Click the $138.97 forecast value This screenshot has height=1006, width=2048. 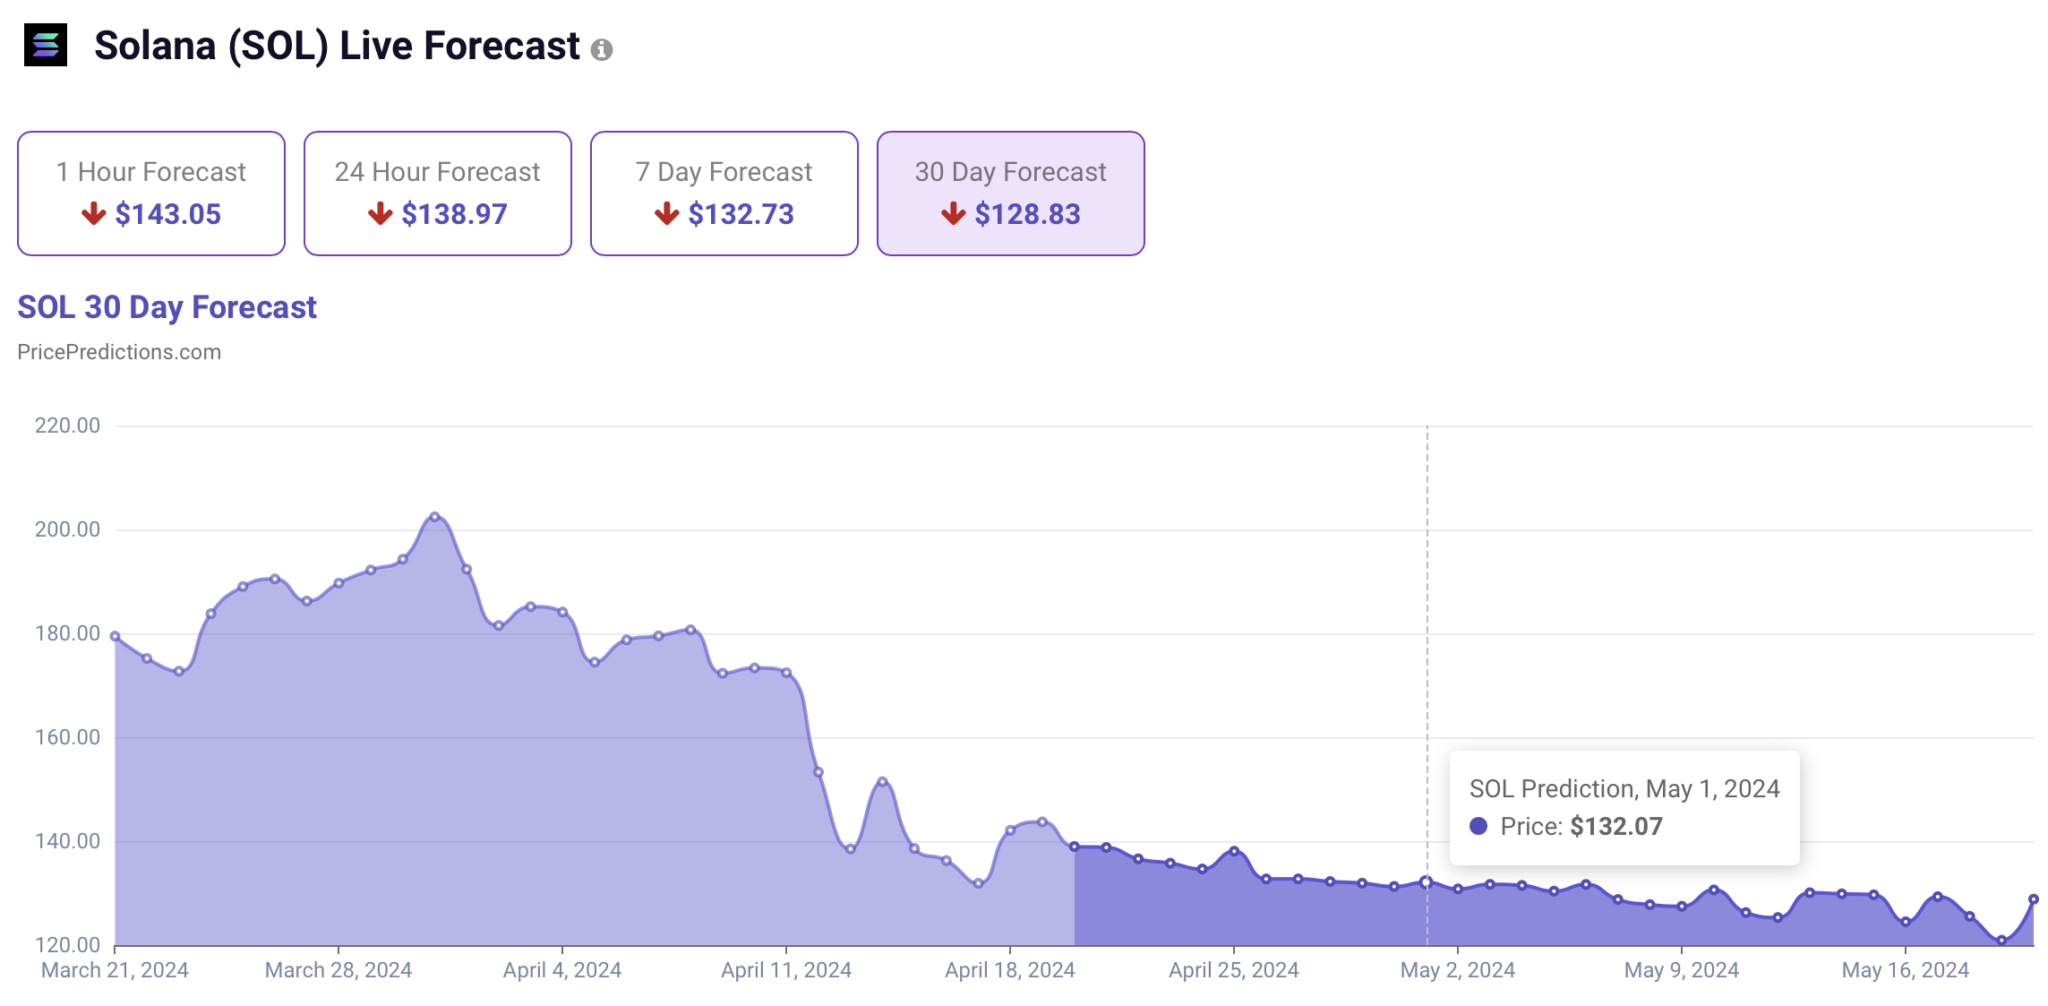tap(454, 214)
